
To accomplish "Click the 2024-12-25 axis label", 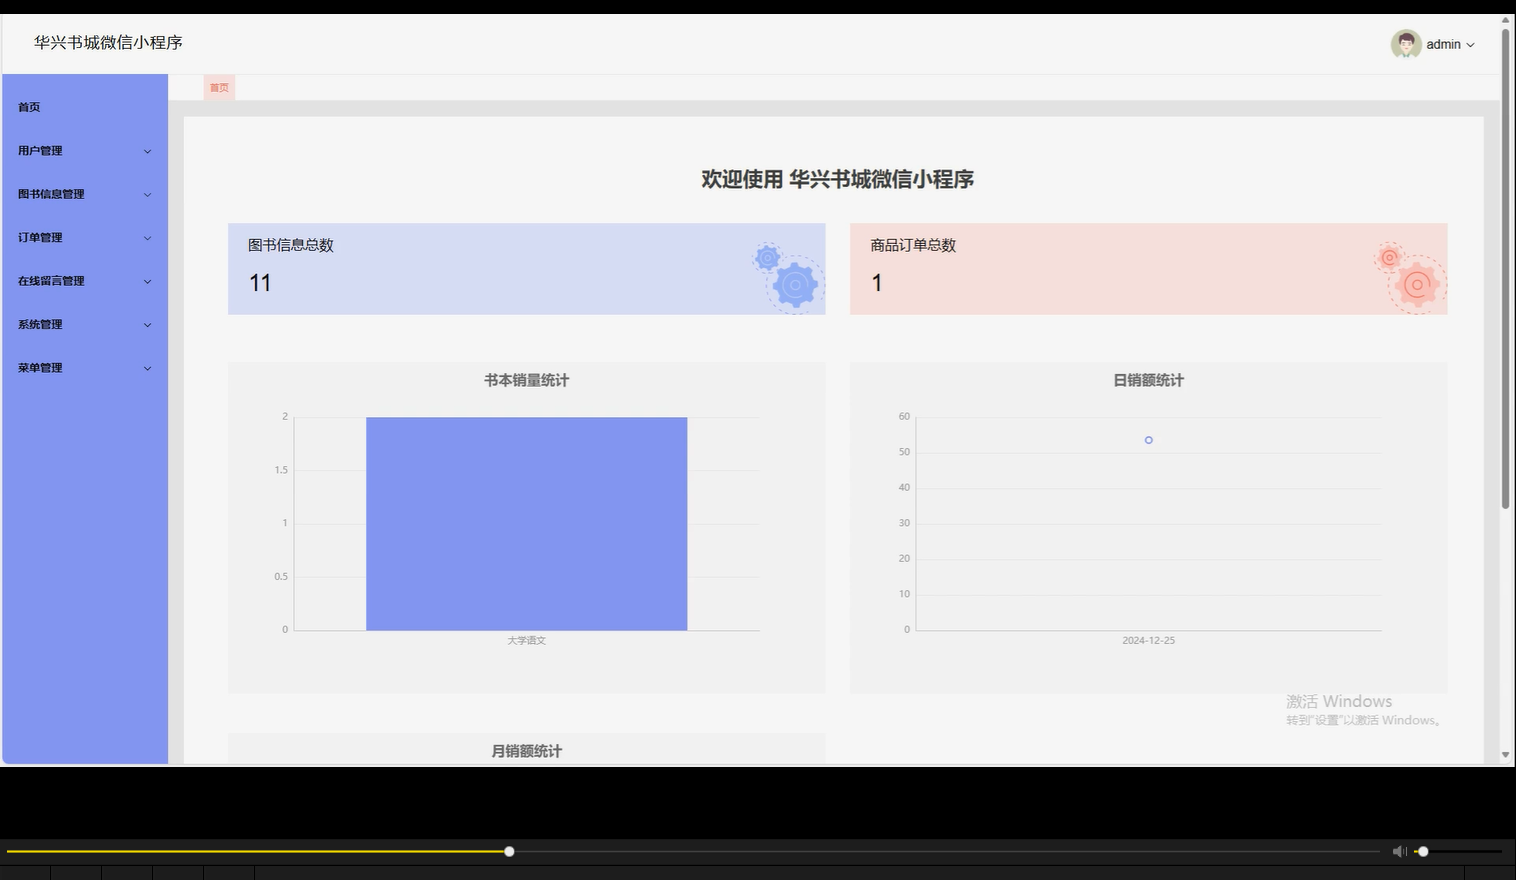I will pyautogui.click(x=1148, y=640).
